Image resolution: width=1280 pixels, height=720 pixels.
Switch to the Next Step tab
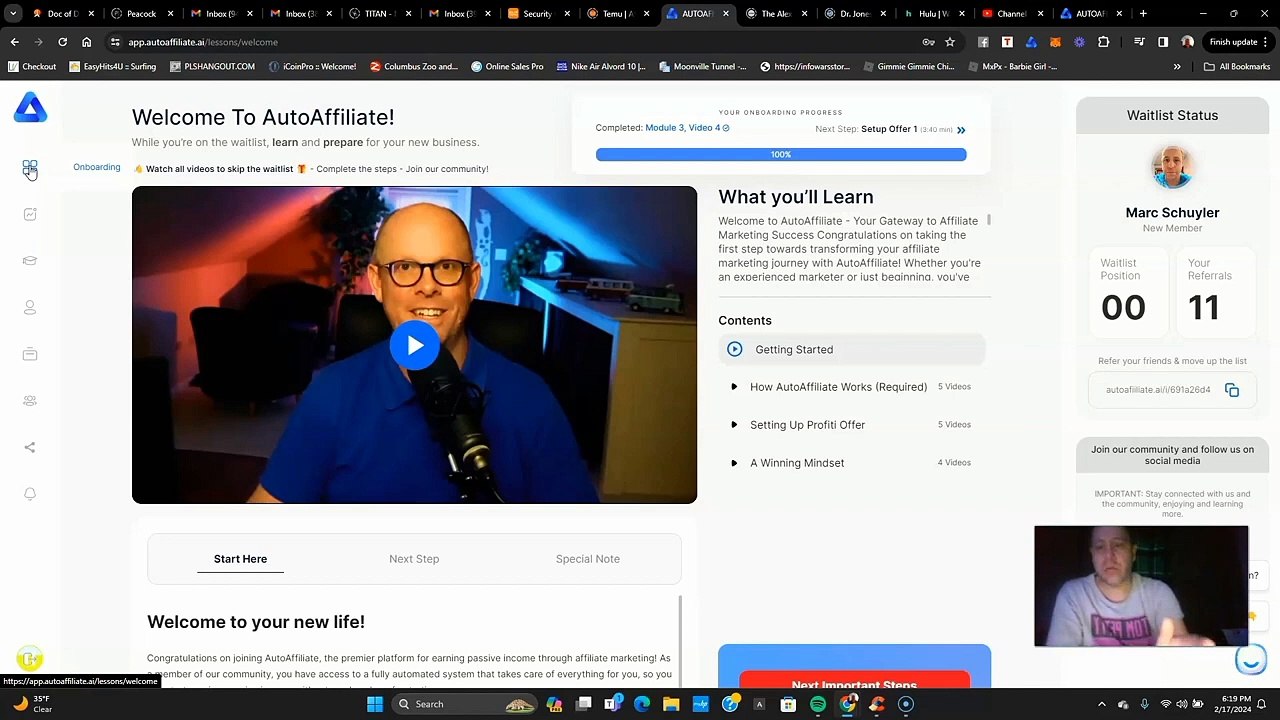(414, 559)
